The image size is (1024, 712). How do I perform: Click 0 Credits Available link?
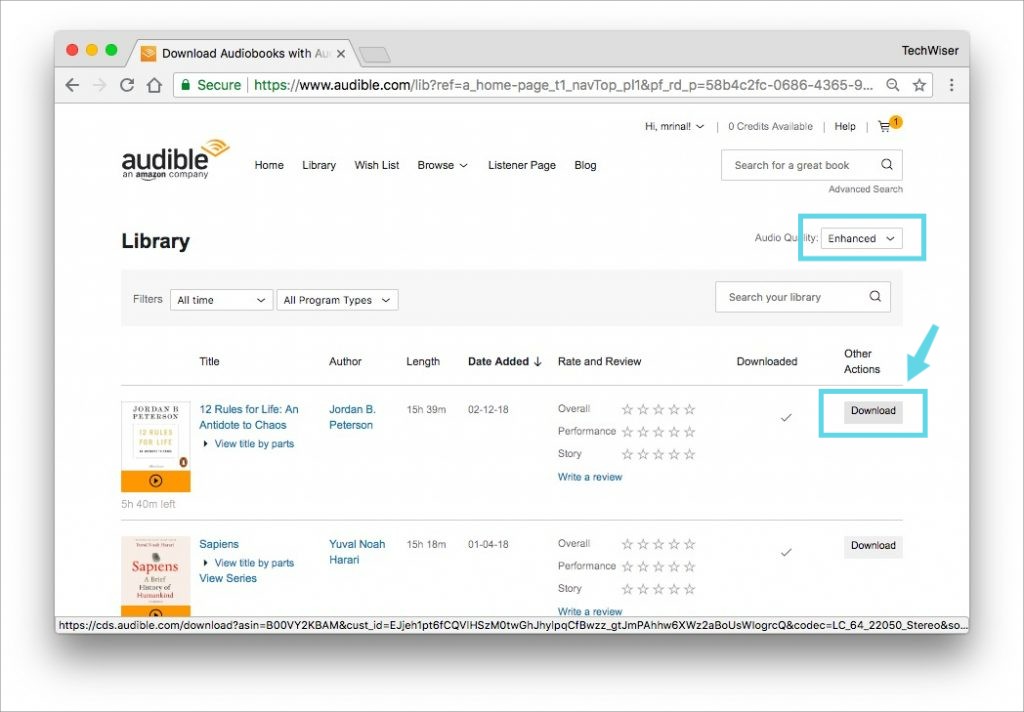click(x=771, y=126)
